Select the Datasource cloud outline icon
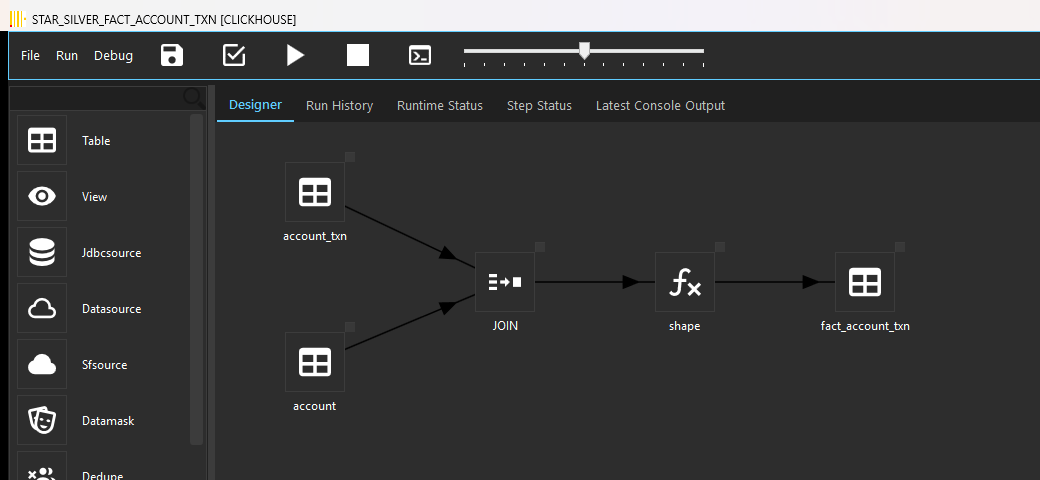The width and height of the screenshot is (1040, 480). (42, 308)
